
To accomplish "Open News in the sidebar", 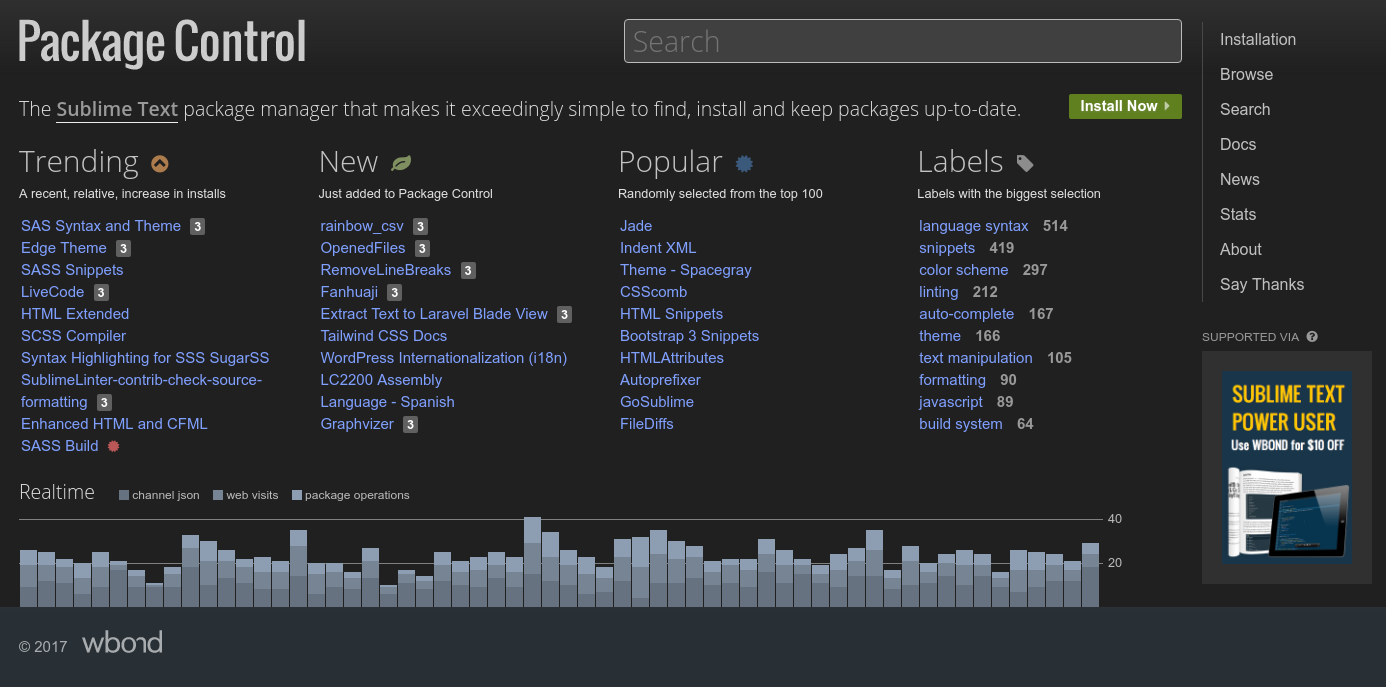I will click(x=1240, y=180).
